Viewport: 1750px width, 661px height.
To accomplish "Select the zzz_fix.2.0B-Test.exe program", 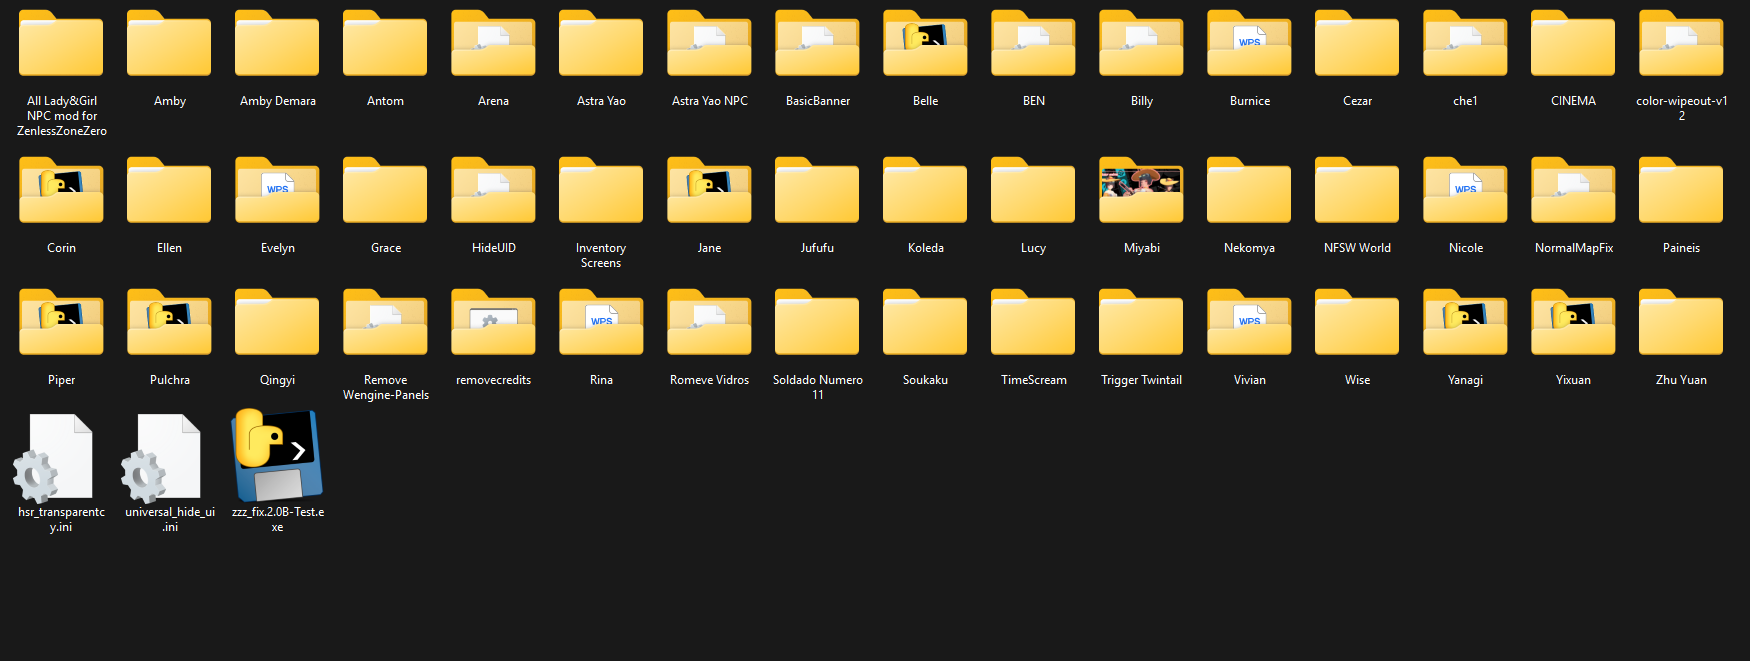I will click(277, 455).
